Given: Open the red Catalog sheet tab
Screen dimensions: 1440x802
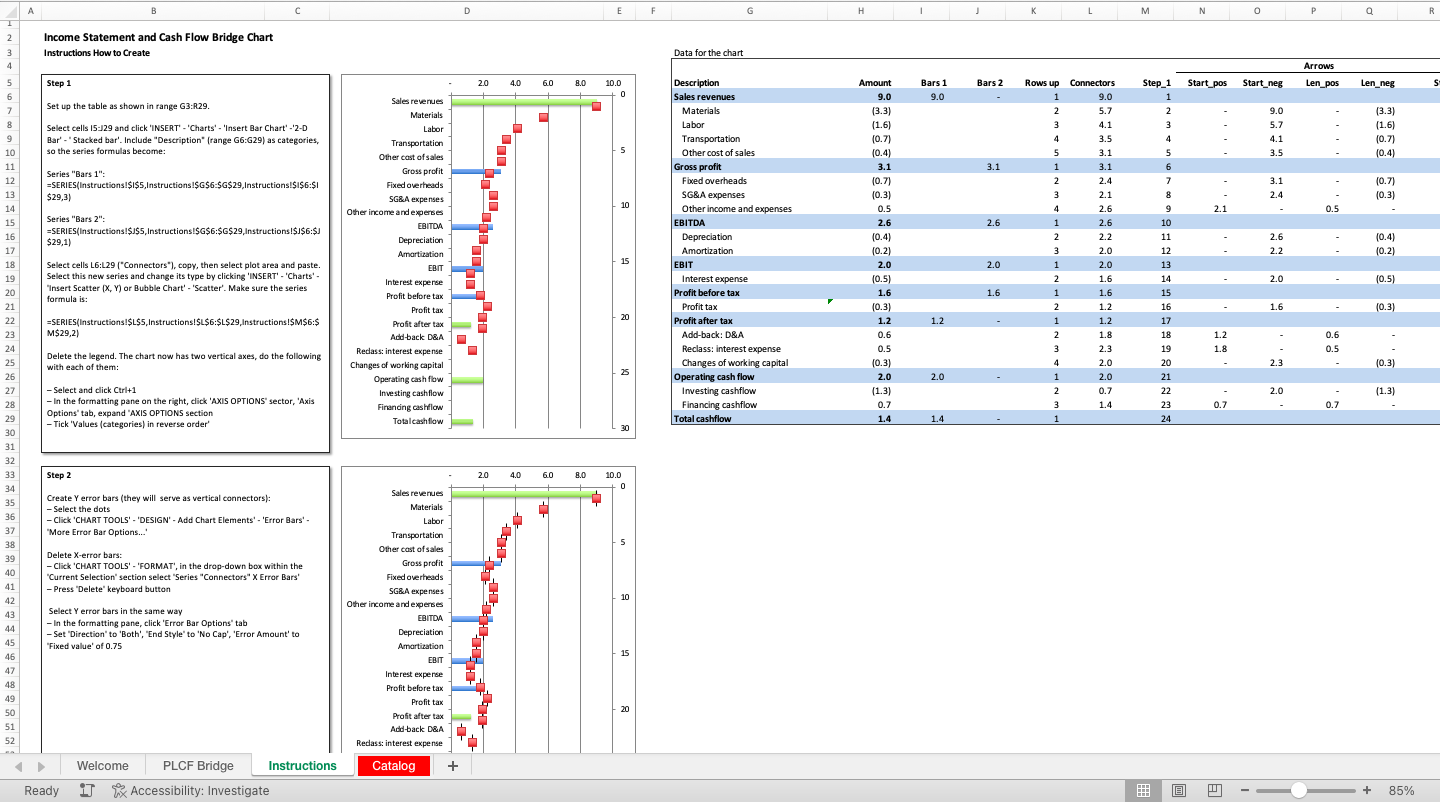Looking at the screenshot, I should pos(394,766).
